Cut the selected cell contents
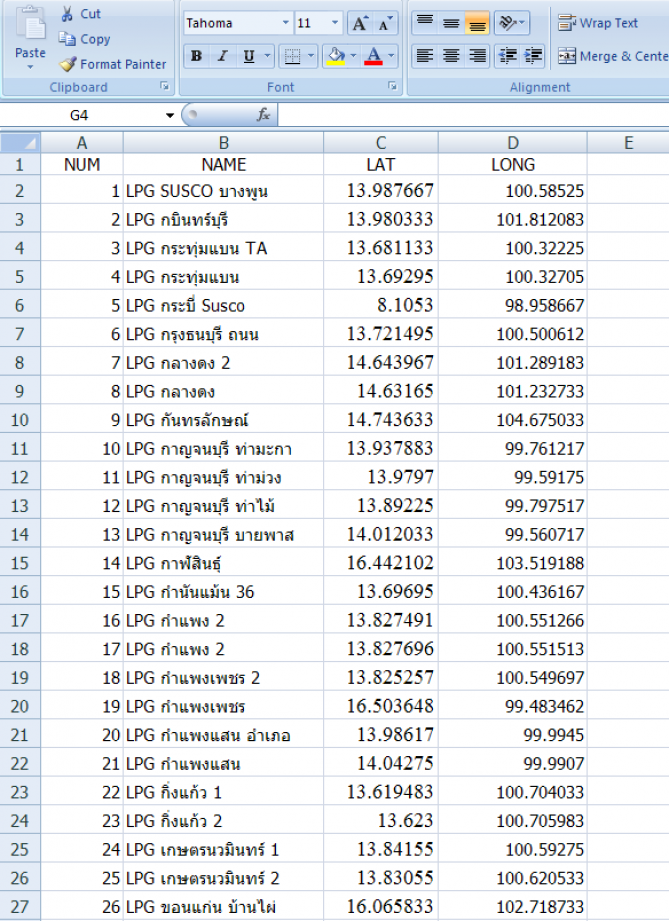669x921 pixels. (81, 14)
